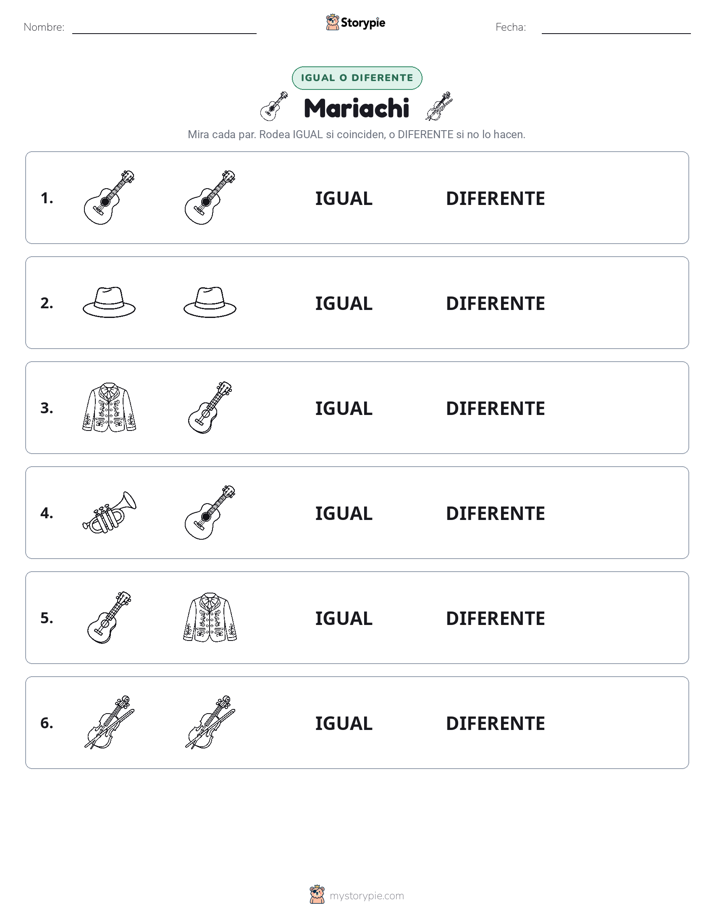Select the ukulele in row 5

coord(109,617)
